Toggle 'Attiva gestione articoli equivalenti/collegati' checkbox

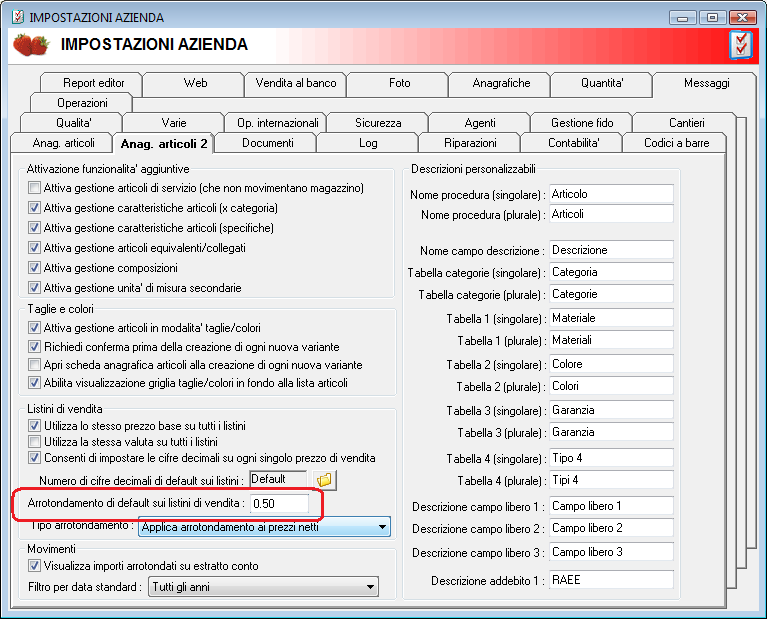[34, 248]
